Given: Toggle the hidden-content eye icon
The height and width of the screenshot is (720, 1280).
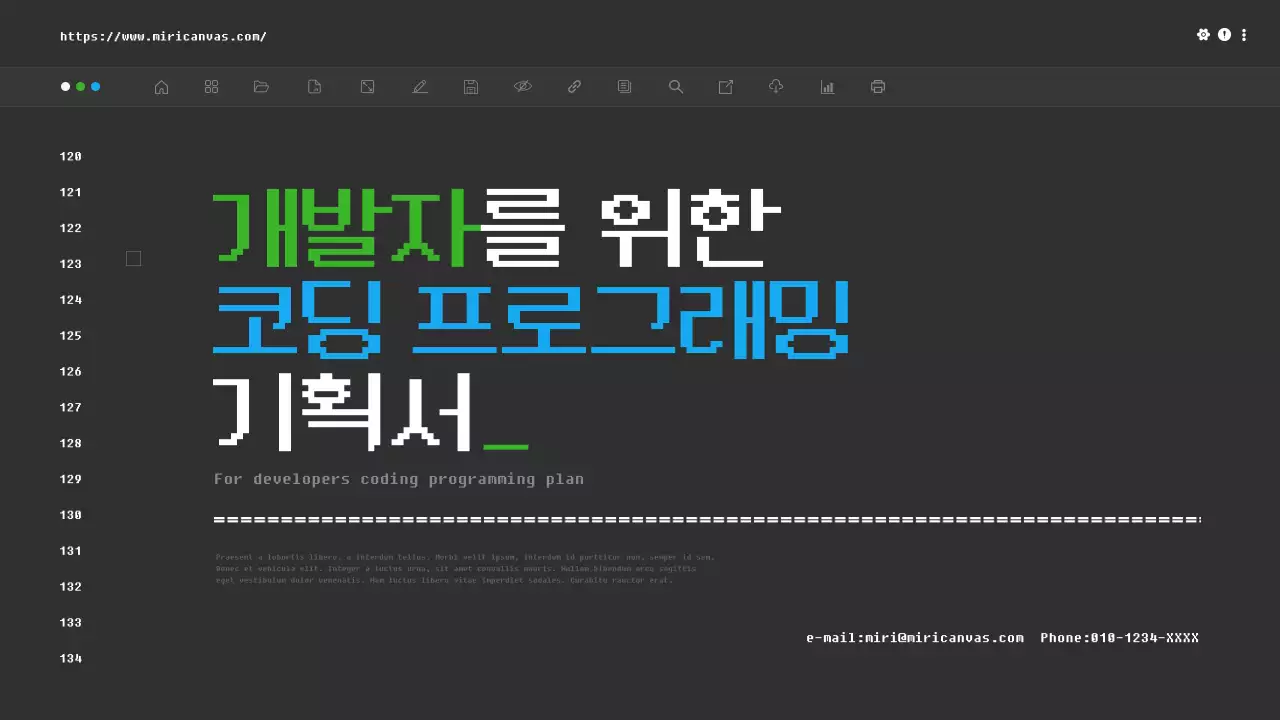Looking at the screenshot, I should click(x=523, y=86).
